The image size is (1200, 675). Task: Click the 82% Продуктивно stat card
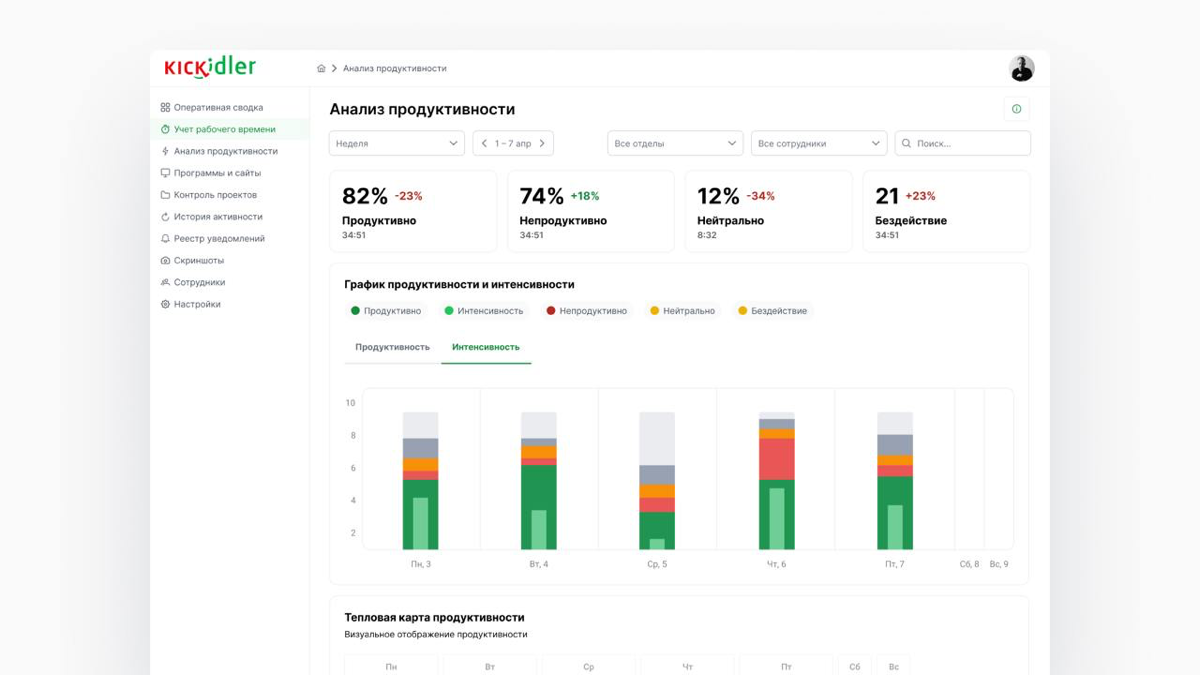[413, 211]
